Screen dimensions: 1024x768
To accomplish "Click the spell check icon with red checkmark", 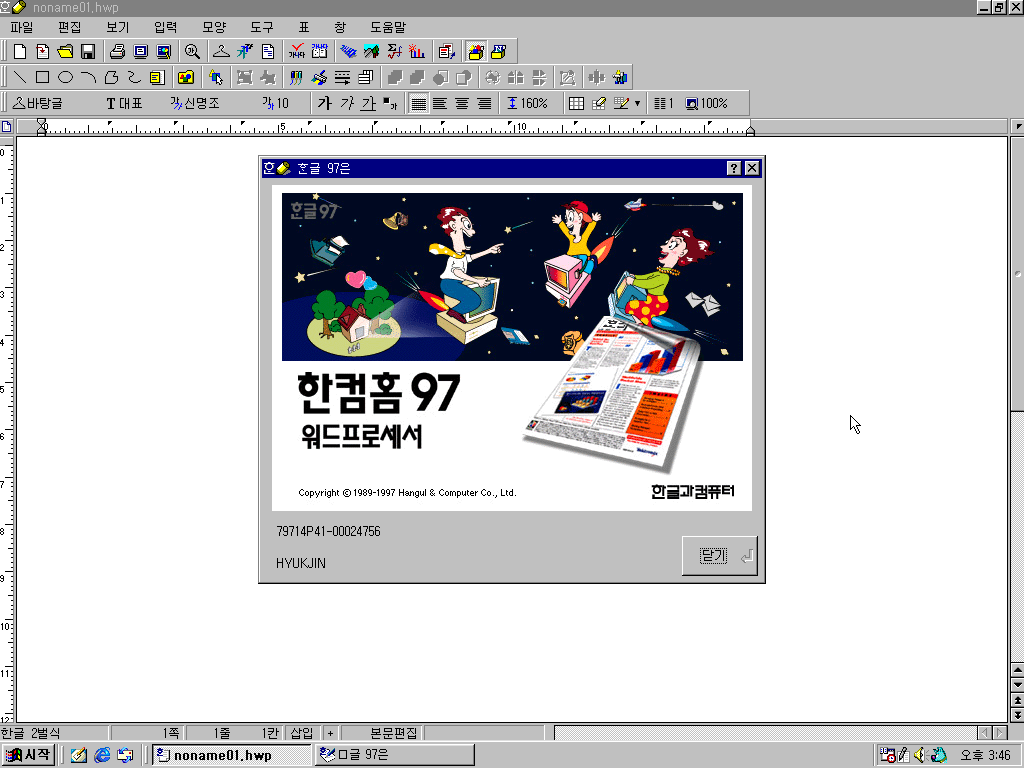I will pos(296,52).
